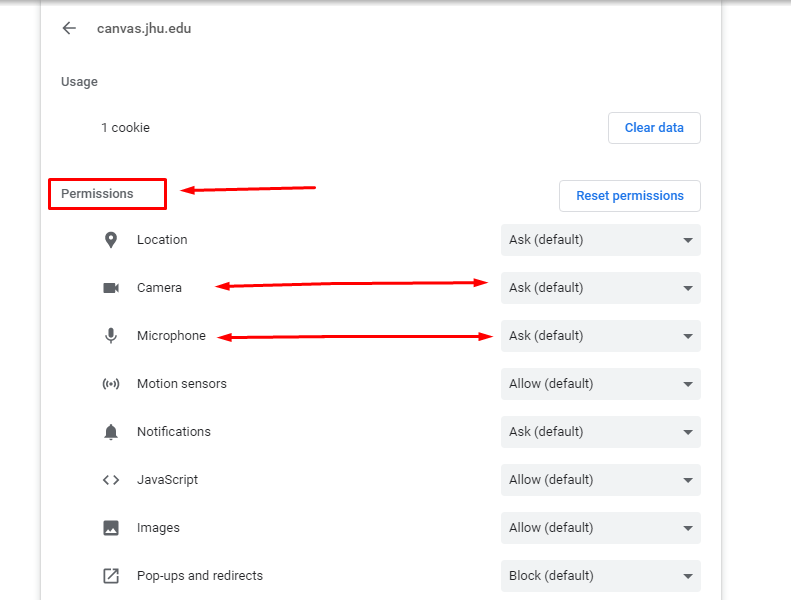Open the Pop-ups and redirects dropdown
This screenshot has height=600, width=791.
[600, 575]
